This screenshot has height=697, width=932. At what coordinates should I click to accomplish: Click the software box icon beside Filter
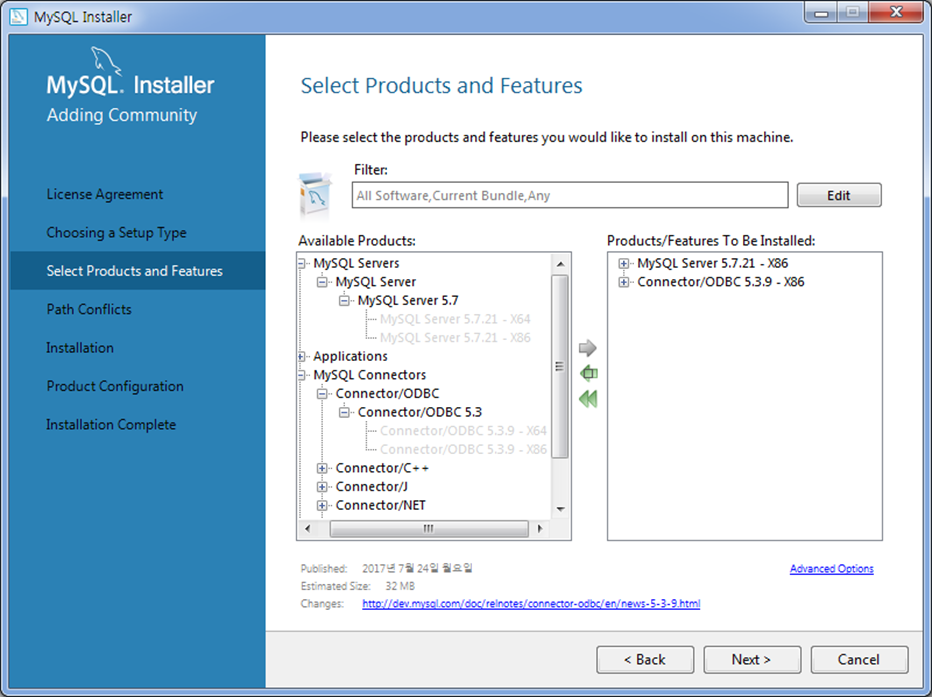(315, 194)
